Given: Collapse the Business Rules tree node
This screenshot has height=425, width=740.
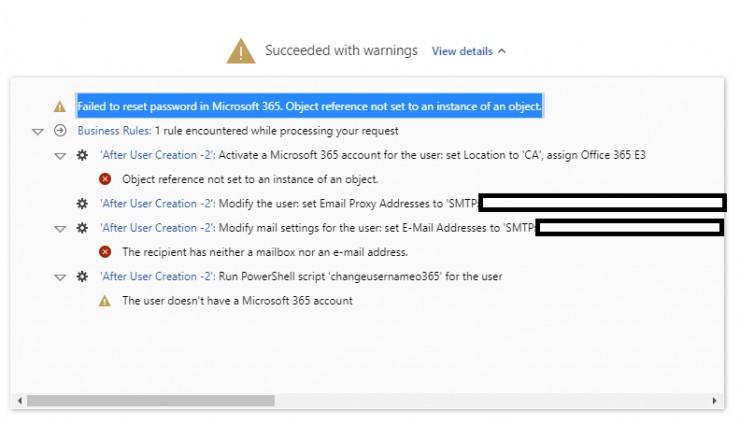Looking at the screenshot, I should (x=38, y=131).
